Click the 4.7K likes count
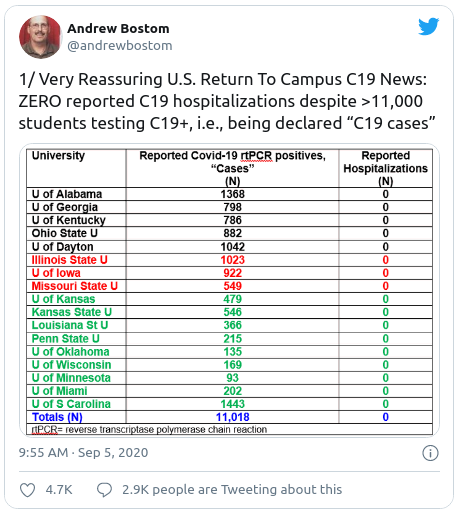The image size is (455, 509). [59, 490]
